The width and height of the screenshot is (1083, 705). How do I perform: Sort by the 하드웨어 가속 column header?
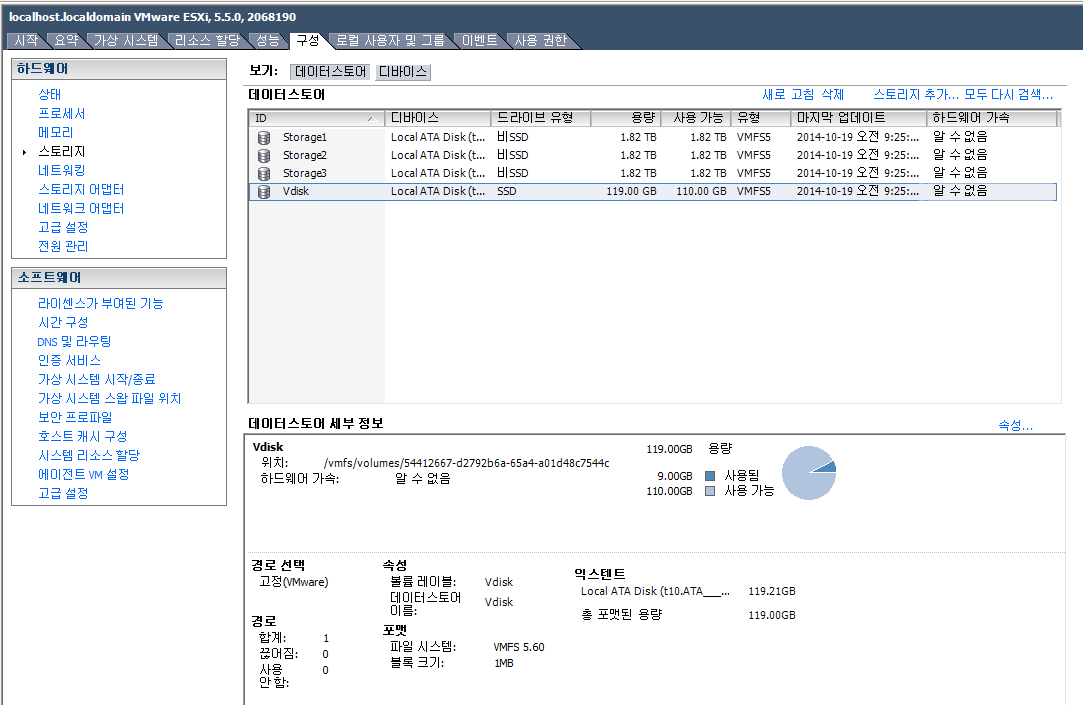pyautogui.click(x=992, y=118)
